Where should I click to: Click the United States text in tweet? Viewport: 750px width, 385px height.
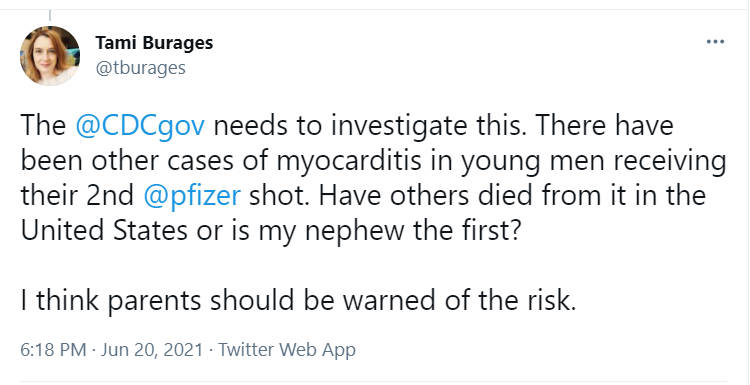(x=104, y=231)
